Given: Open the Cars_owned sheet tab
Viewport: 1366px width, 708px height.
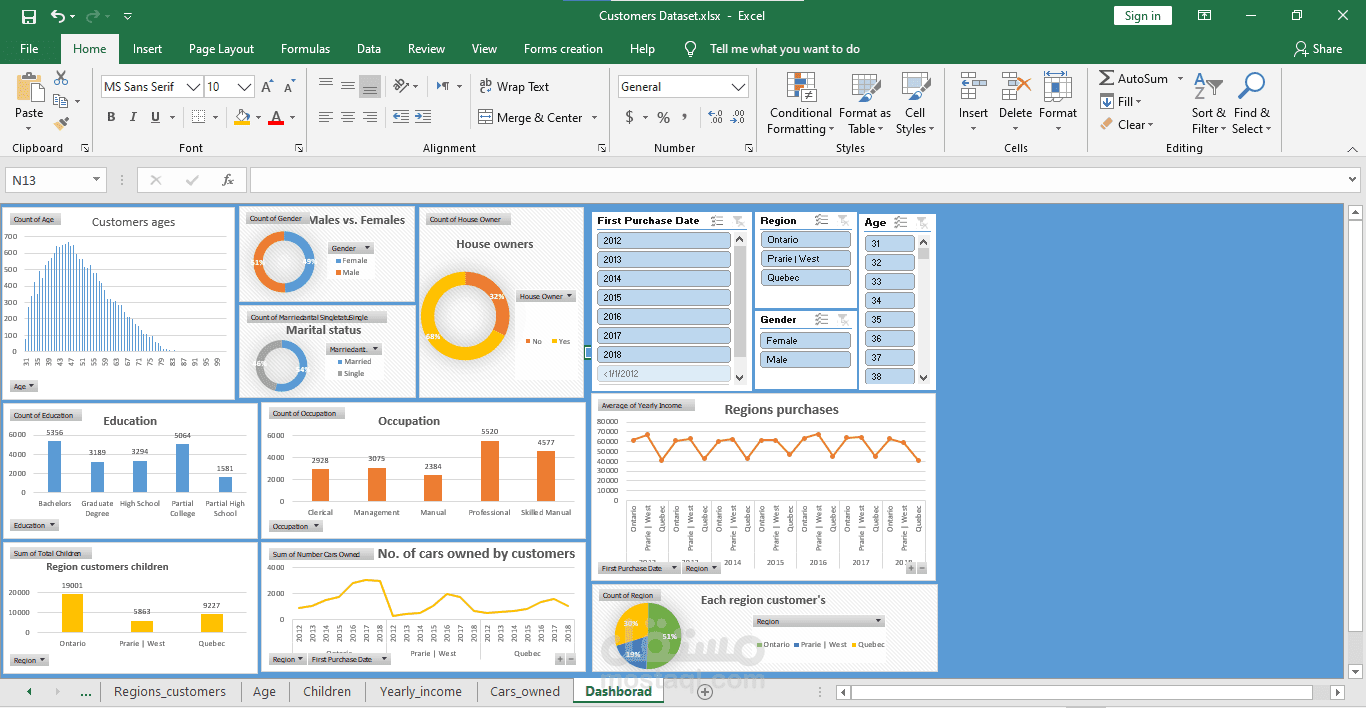Looking at the screenshot, I should click(524, 691).
